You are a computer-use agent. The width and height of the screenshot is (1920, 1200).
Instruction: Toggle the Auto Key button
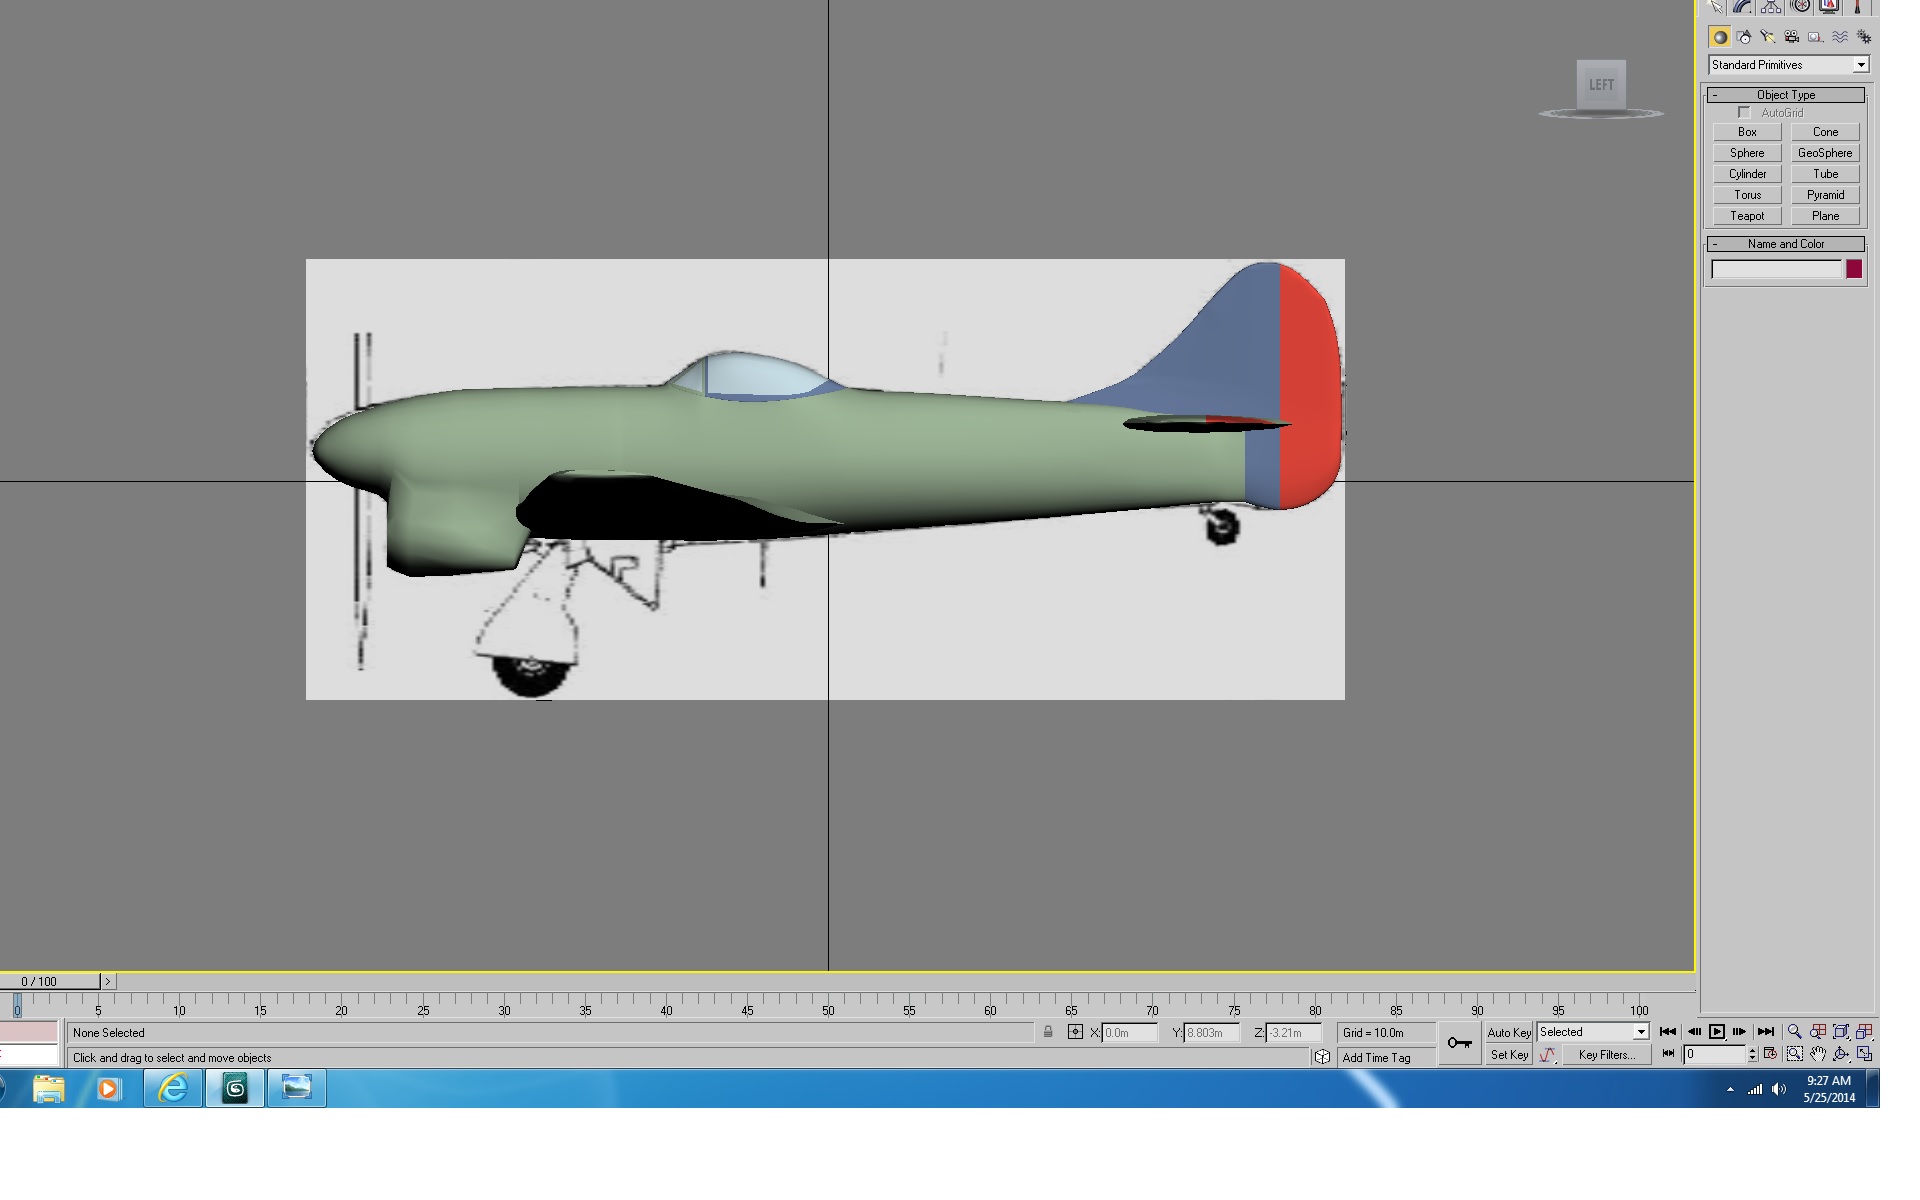coord(1509,1033)
